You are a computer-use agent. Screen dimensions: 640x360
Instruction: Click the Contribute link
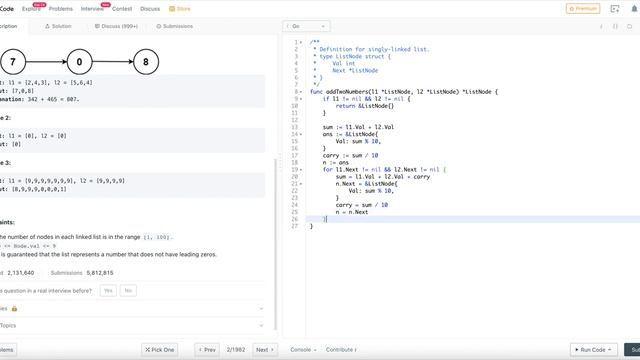coord(341,350)
